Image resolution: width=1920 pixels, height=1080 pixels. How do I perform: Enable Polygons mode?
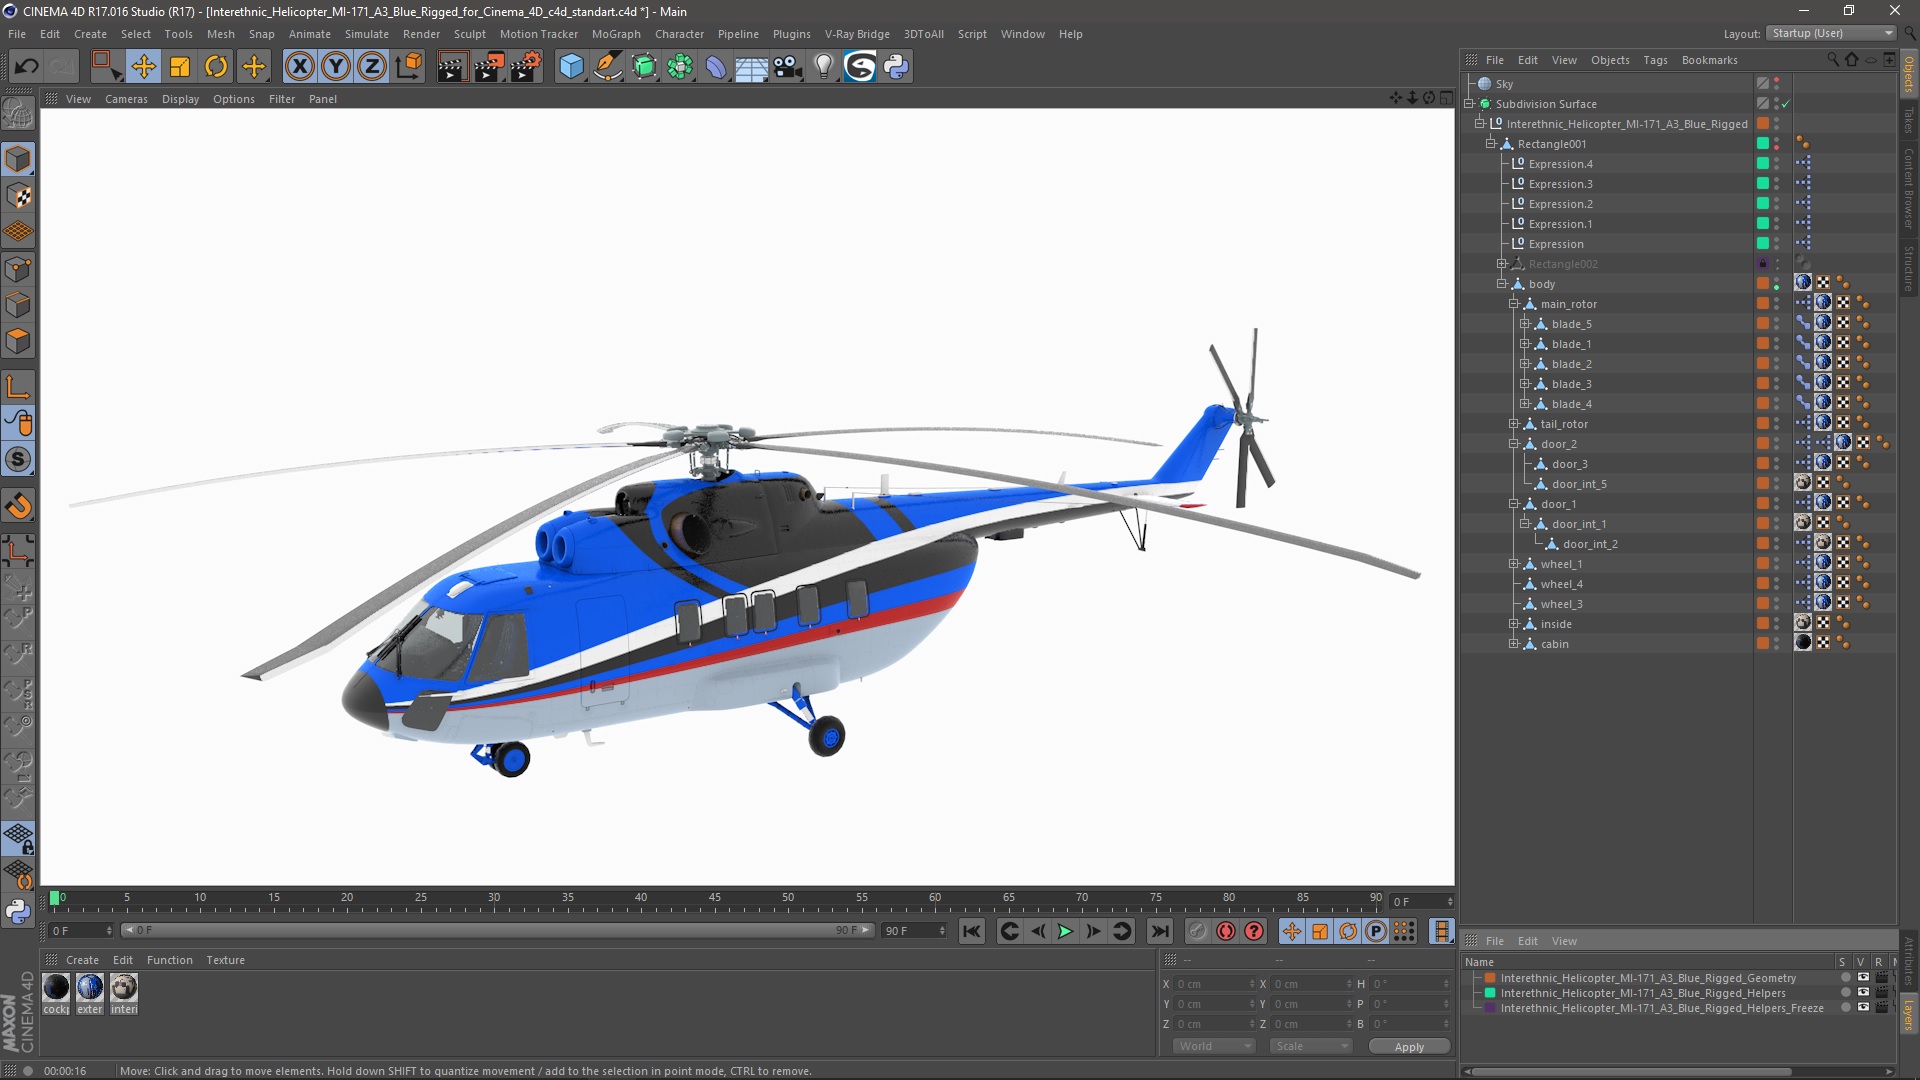[x=18, y=341]
